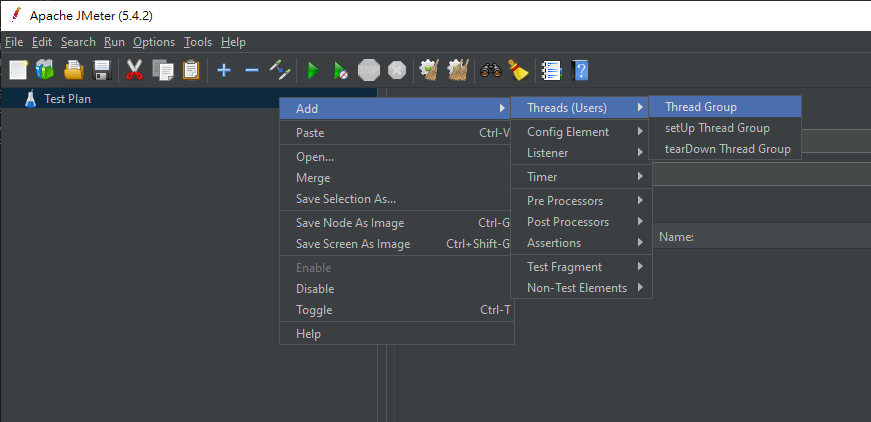This screenshot has height=422, width=871.
Task: Click the Clear All double broom icon
Action: tap(459, 71)
